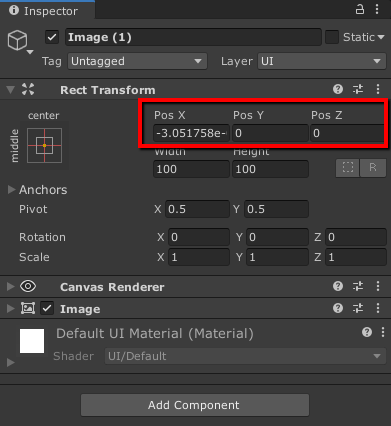391x426 pixels.
Task: Click the Width field showing 100
Action: pos(191,169)
